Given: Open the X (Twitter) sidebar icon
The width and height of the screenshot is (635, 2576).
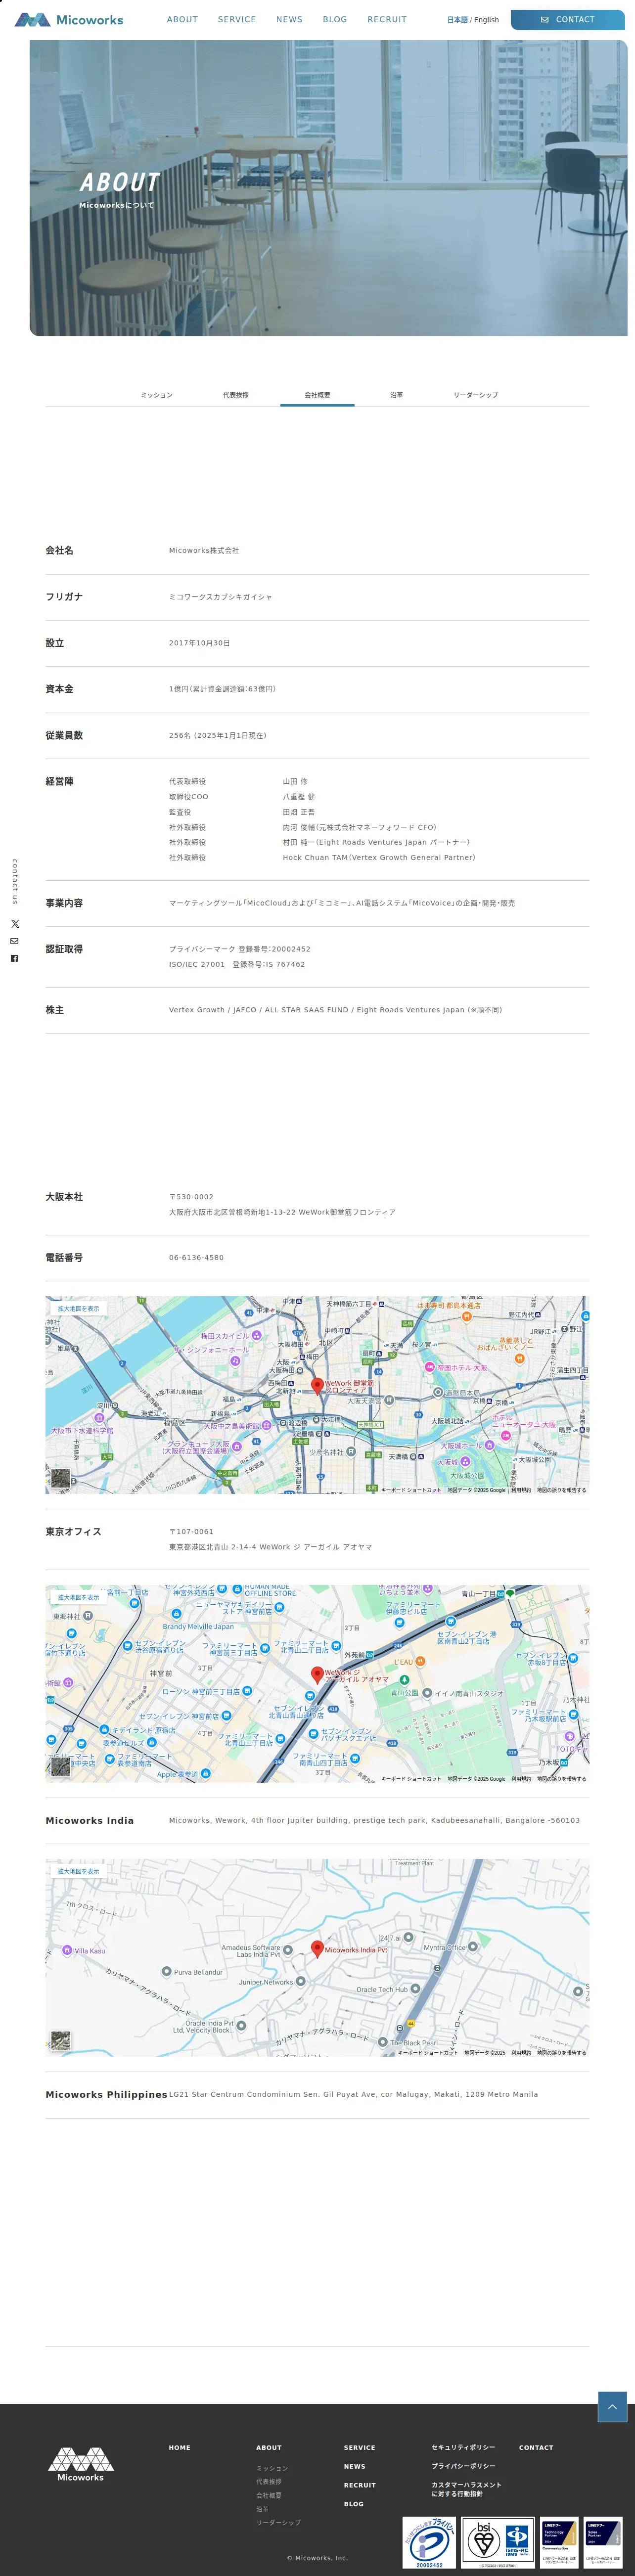Looking at the screenshot, I should pos(14,923).
